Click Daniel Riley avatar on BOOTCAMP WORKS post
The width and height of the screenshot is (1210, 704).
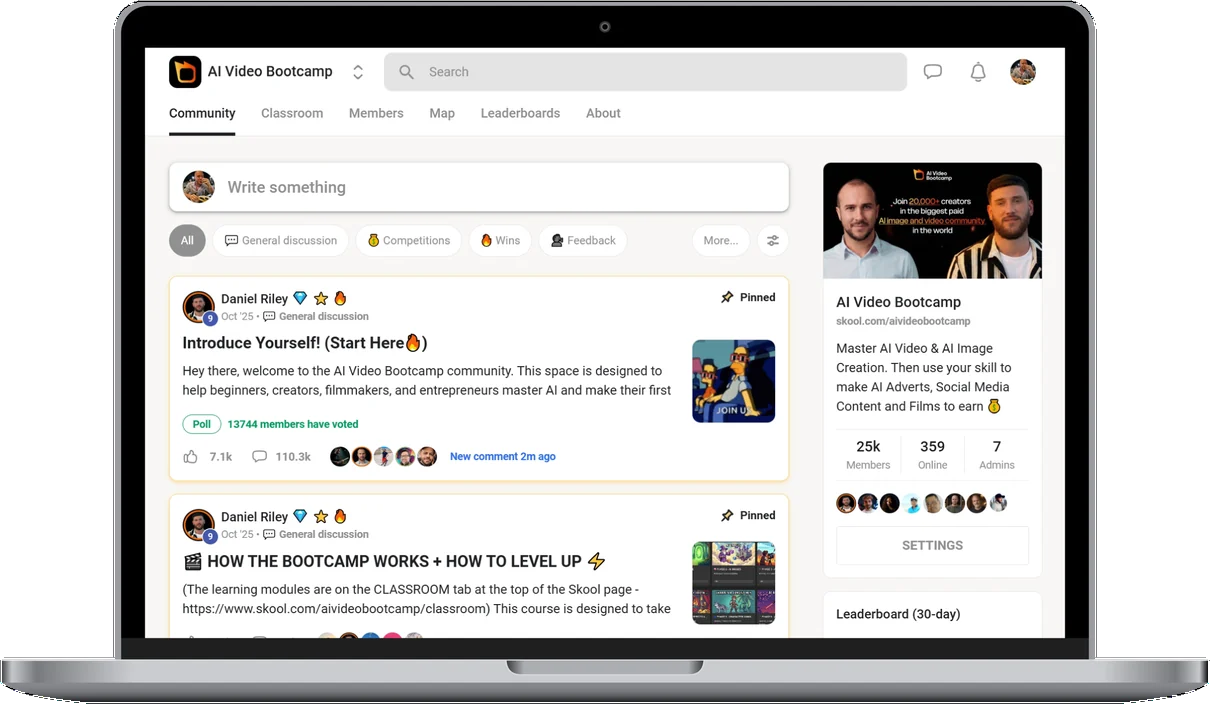[199, 525]
